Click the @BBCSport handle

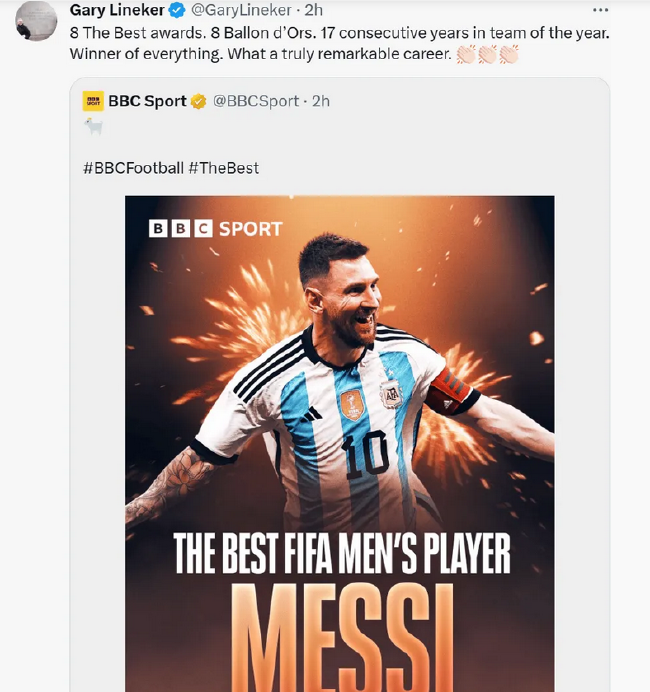point(256,101)
